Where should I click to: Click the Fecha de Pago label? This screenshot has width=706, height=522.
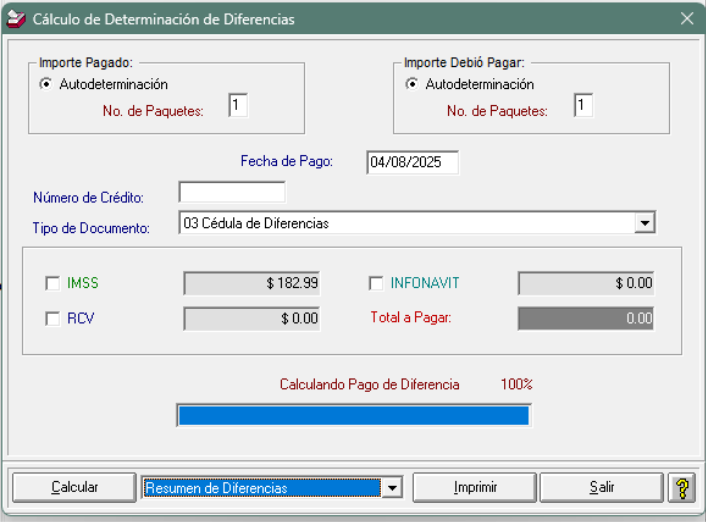point(287,161)
